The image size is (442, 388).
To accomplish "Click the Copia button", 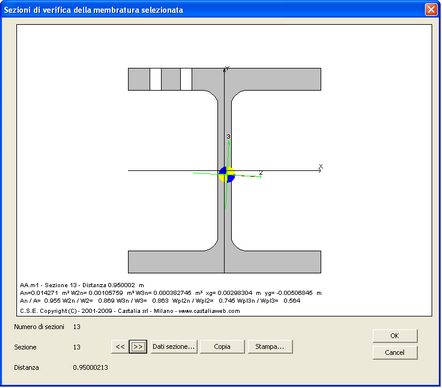I will tap(222, 347).
